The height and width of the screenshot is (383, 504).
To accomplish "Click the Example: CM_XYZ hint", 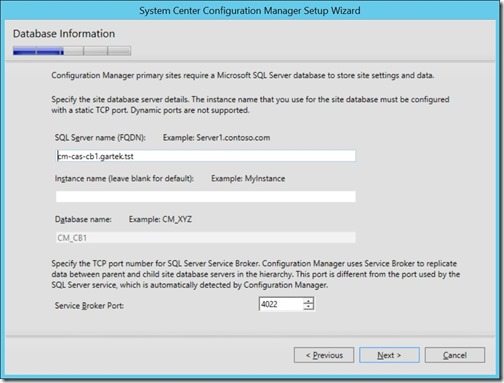I will point(160,219).
